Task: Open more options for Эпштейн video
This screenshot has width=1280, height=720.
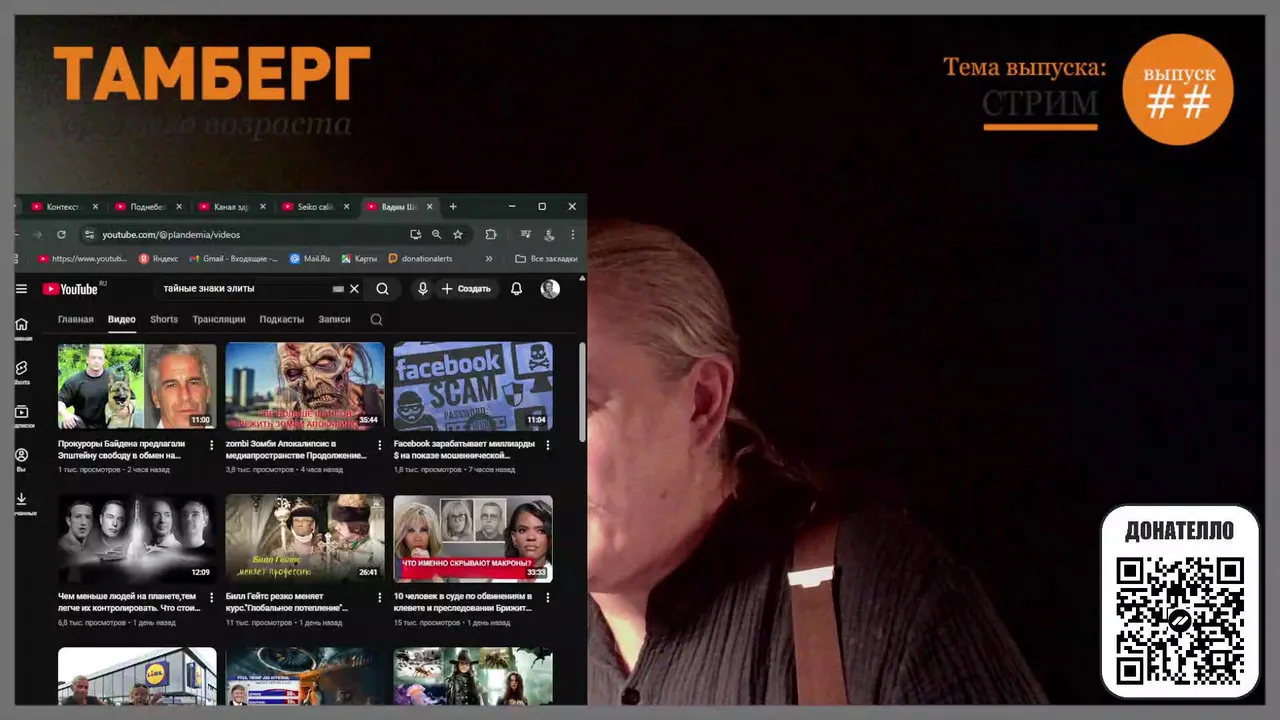Action: [x=211, y=445]
